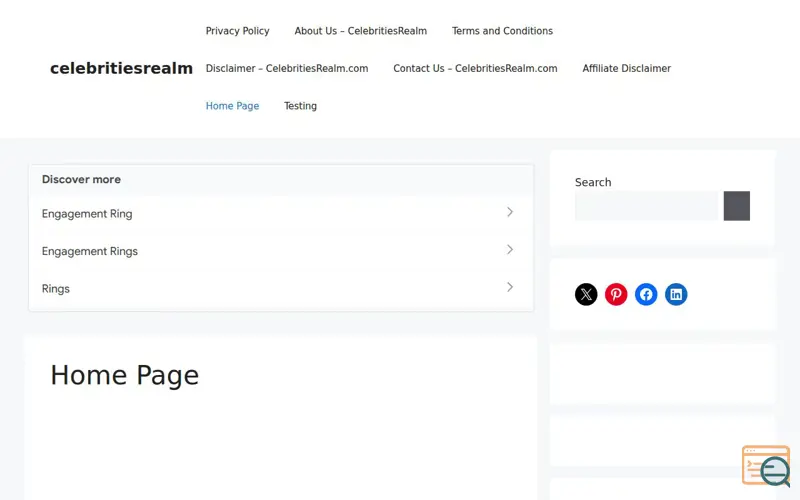Open Contact Us – CelebritiesRealm.com link
Viewport: 800px width, 500px height.
coord(475,68)
